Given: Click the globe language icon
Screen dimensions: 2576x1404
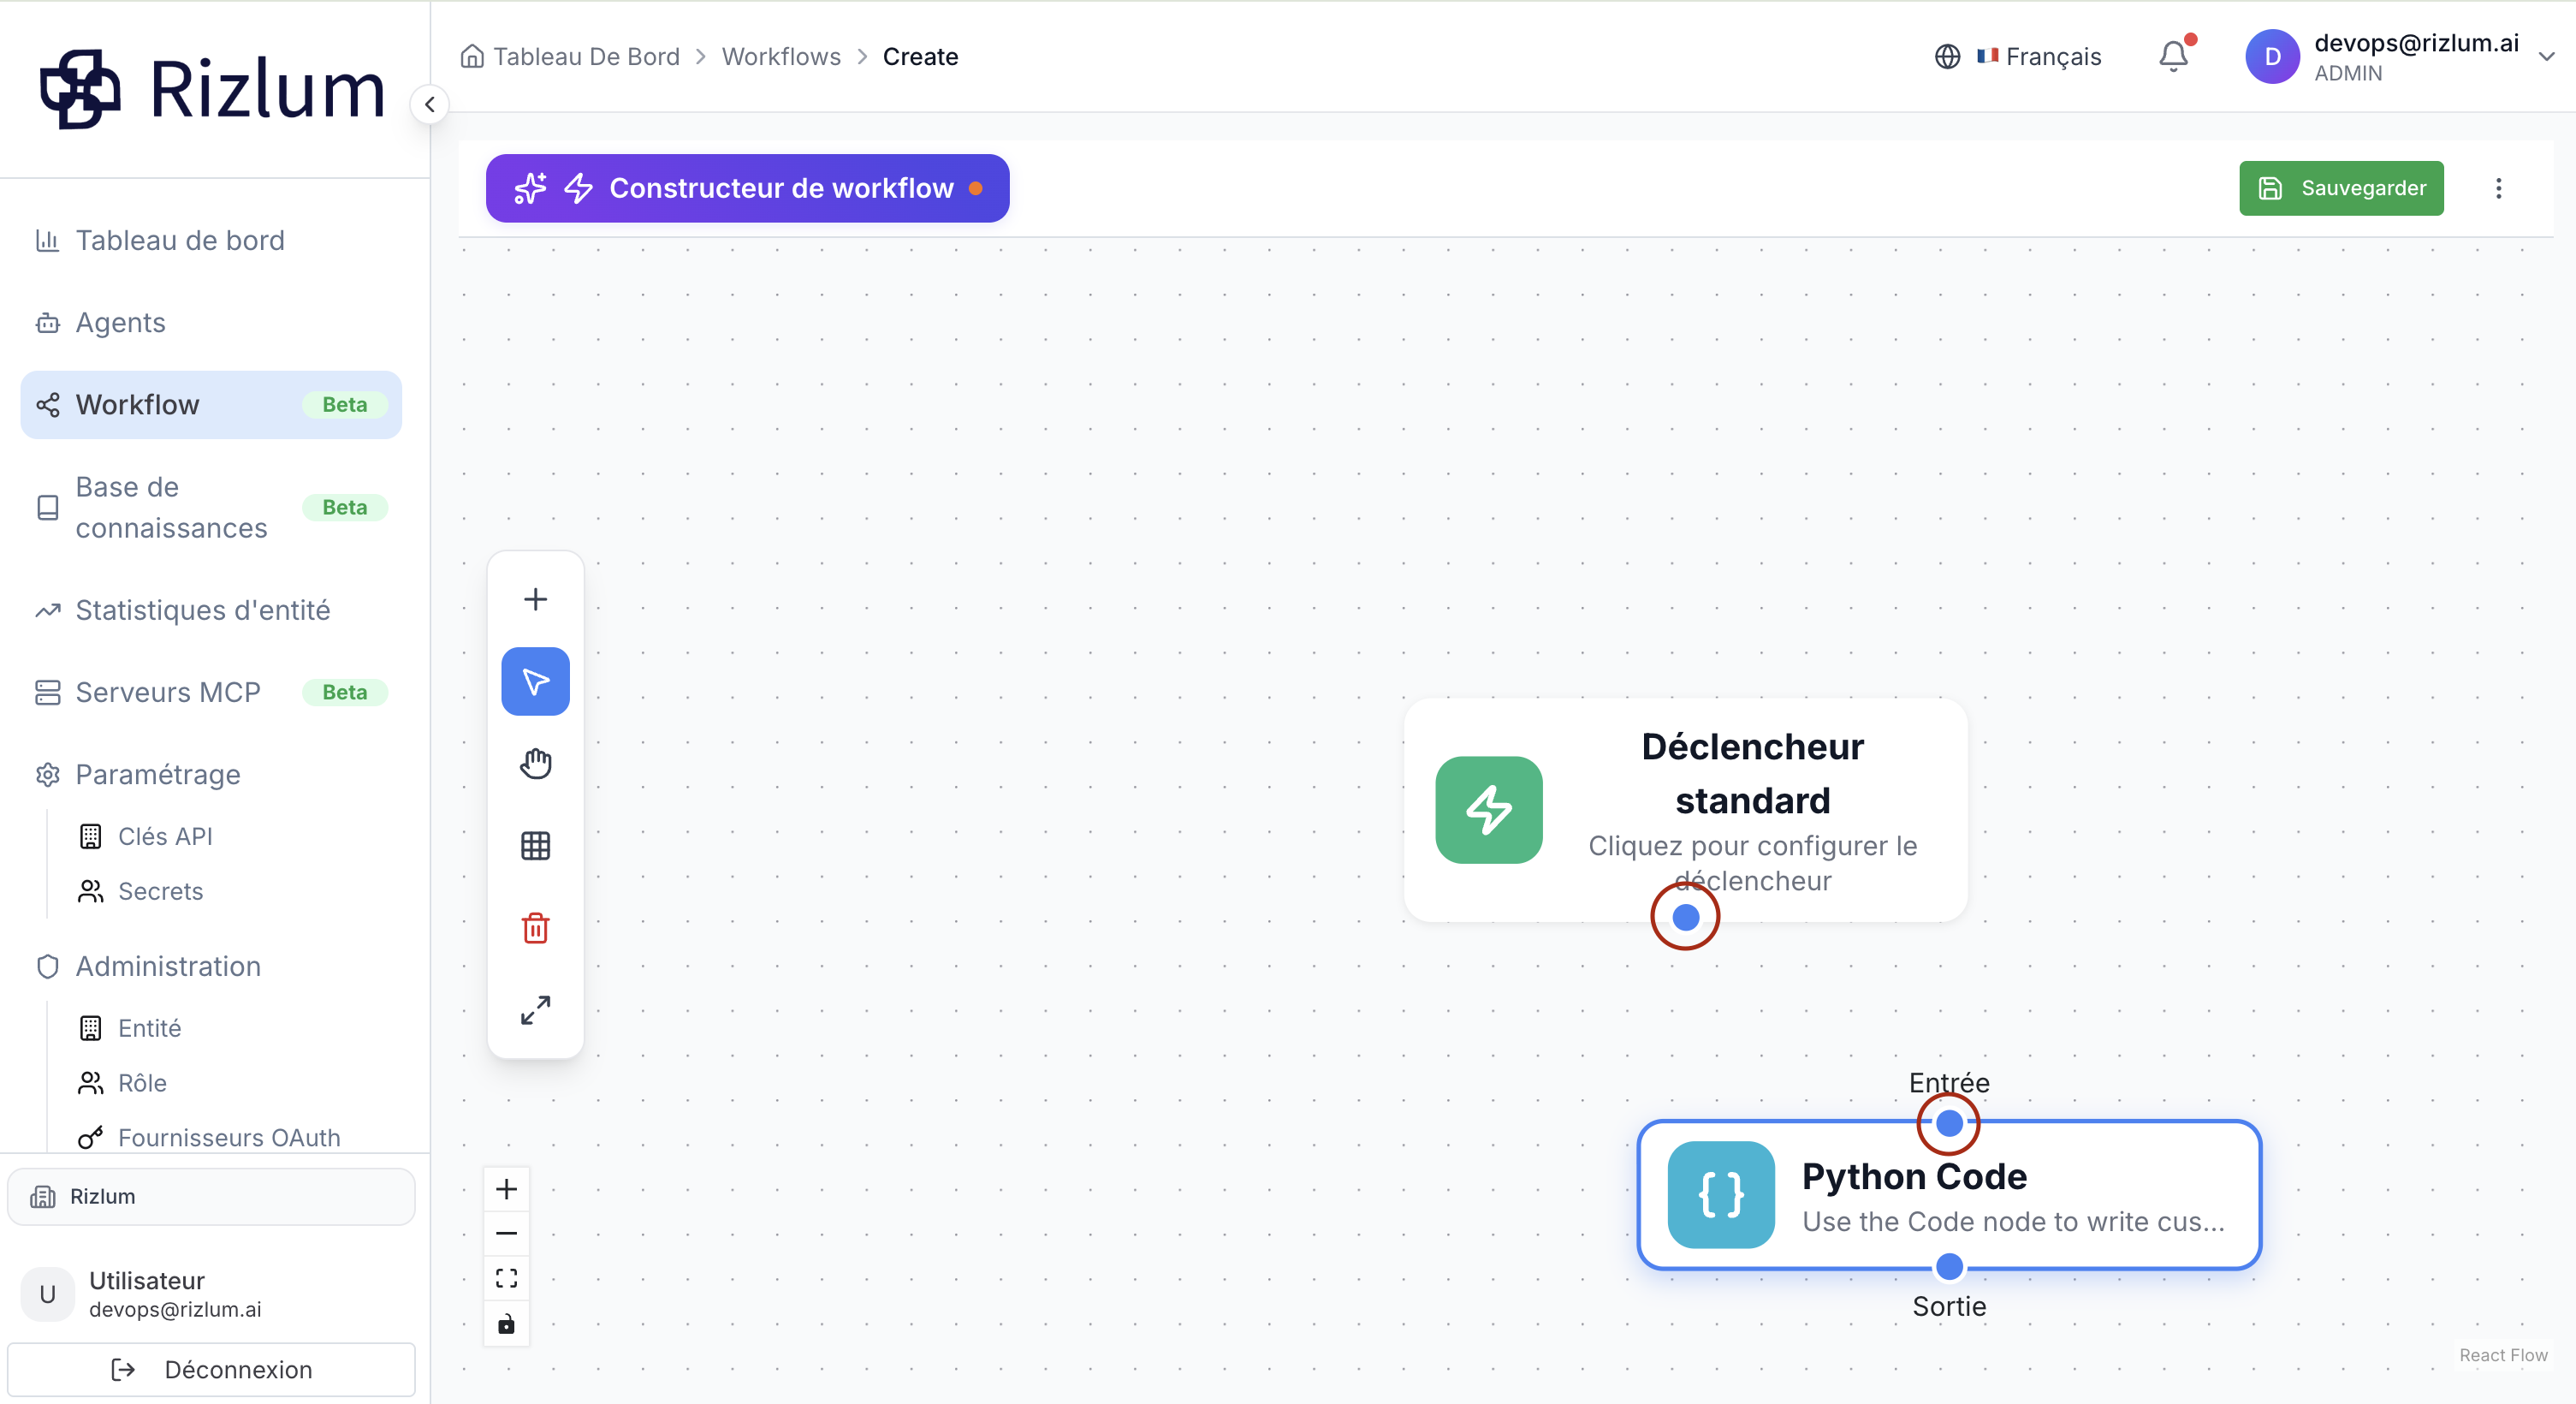Looking at the screenshot, I should 1947,57.
